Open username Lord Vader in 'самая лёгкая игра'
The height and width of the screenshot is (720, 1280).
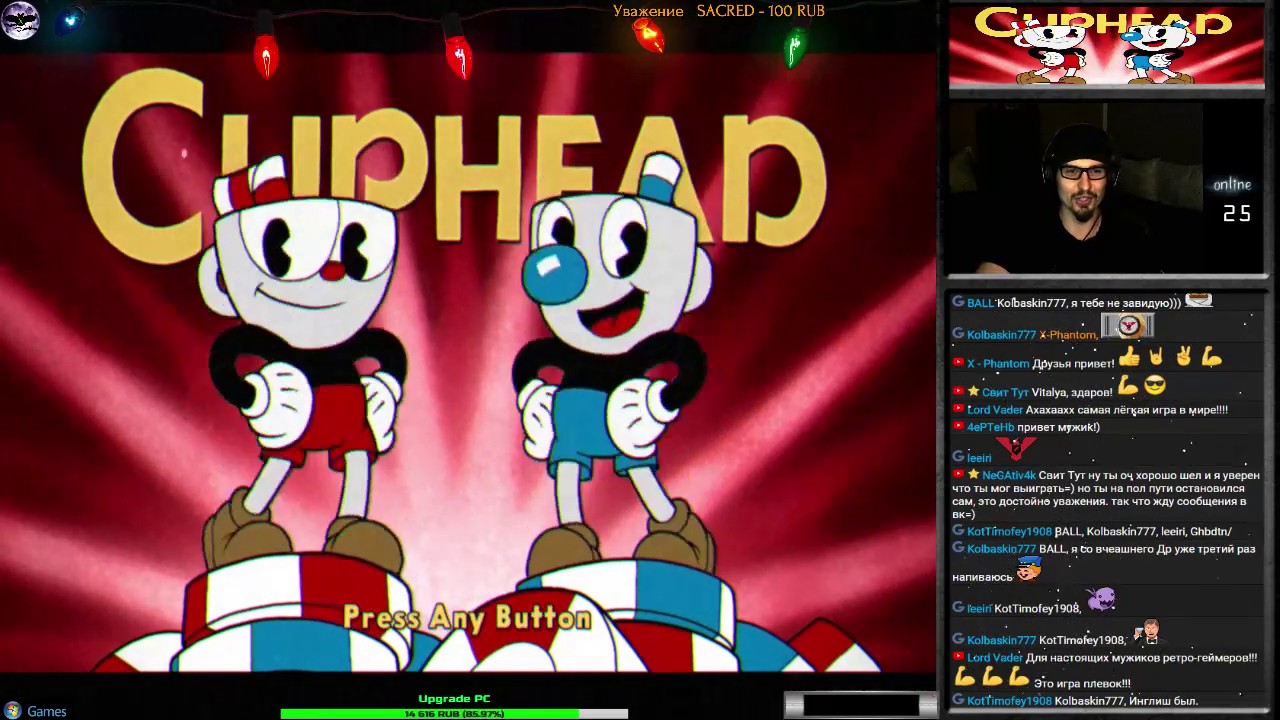click(x=995, y=410)
